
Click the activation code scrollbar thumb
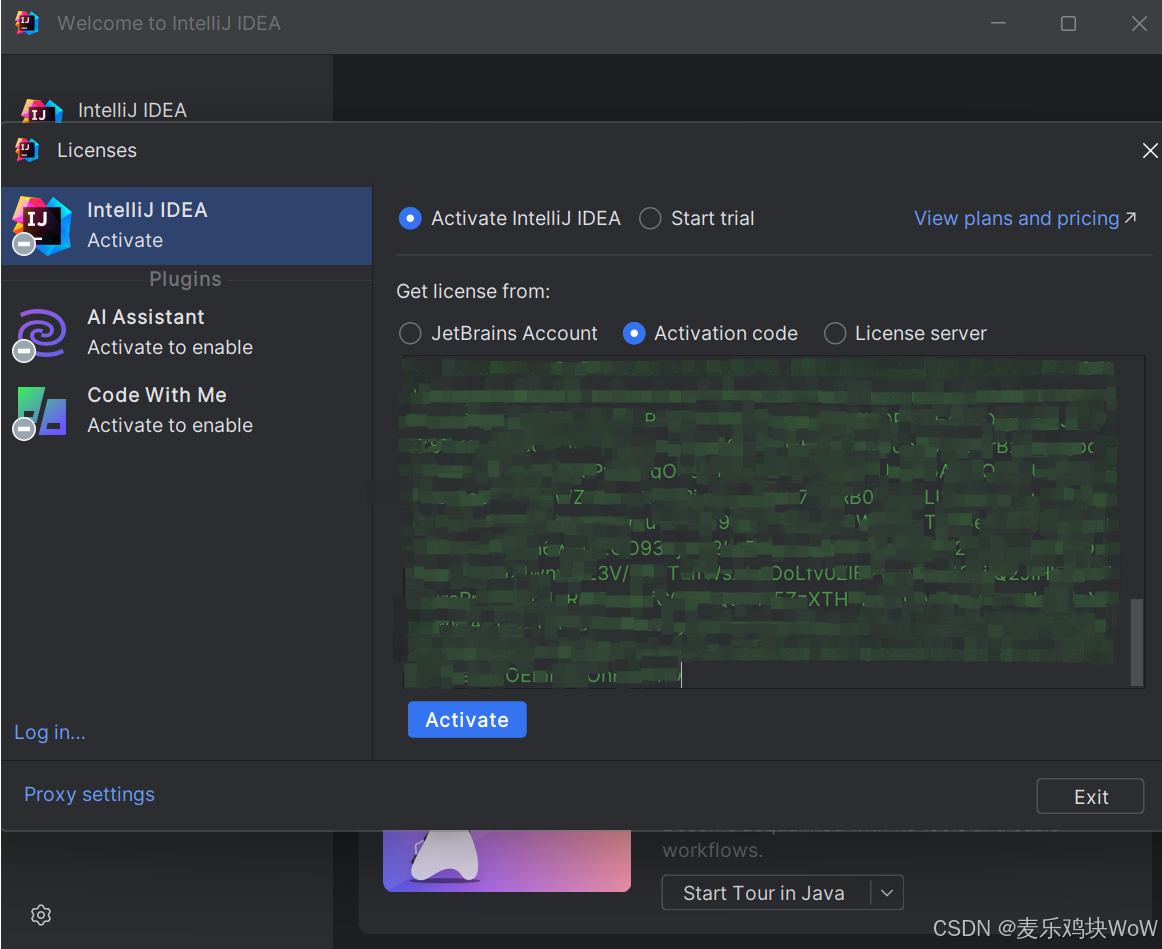[1136, 642]
